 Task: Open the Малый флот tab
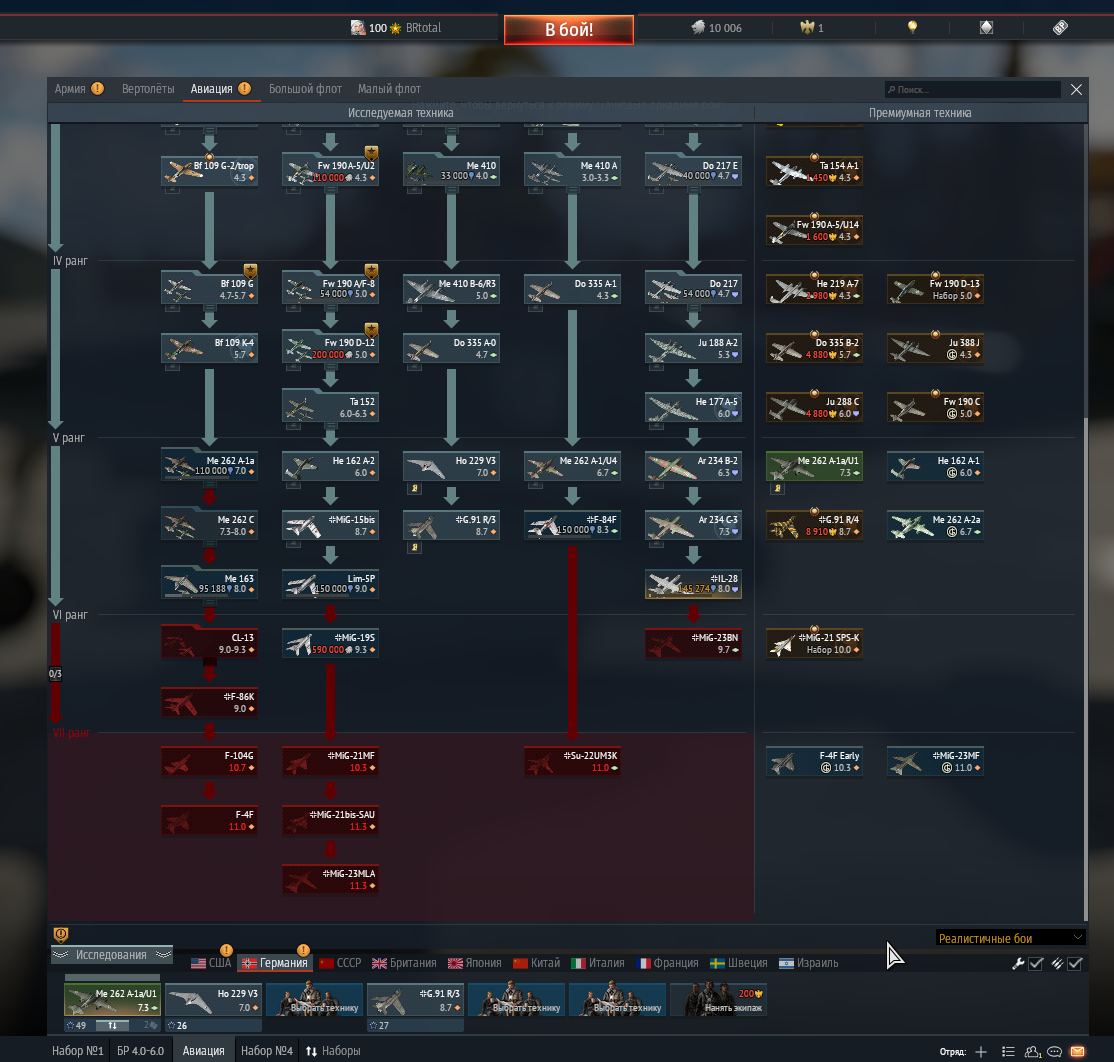[x=389, y=89]
